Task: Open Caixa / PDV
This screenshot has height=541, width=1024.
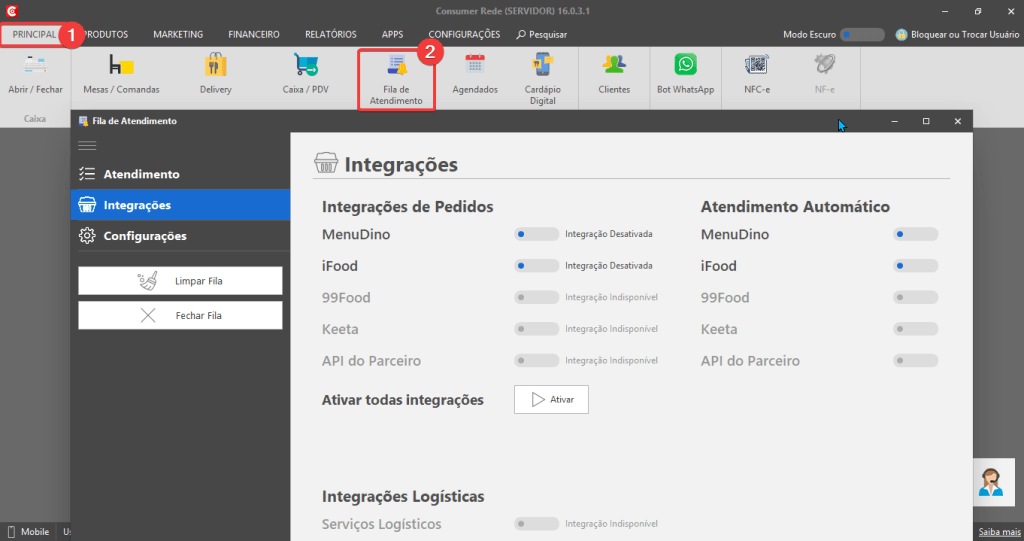Action: [x=306, y=74]
